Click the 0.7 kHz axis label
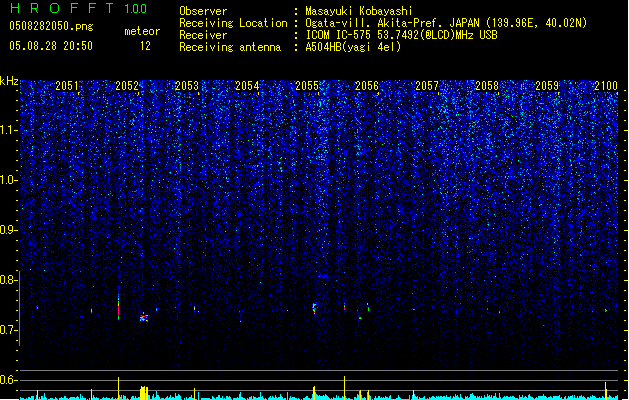The height and width of the screenshot is (400, 629). pos(8,330)
